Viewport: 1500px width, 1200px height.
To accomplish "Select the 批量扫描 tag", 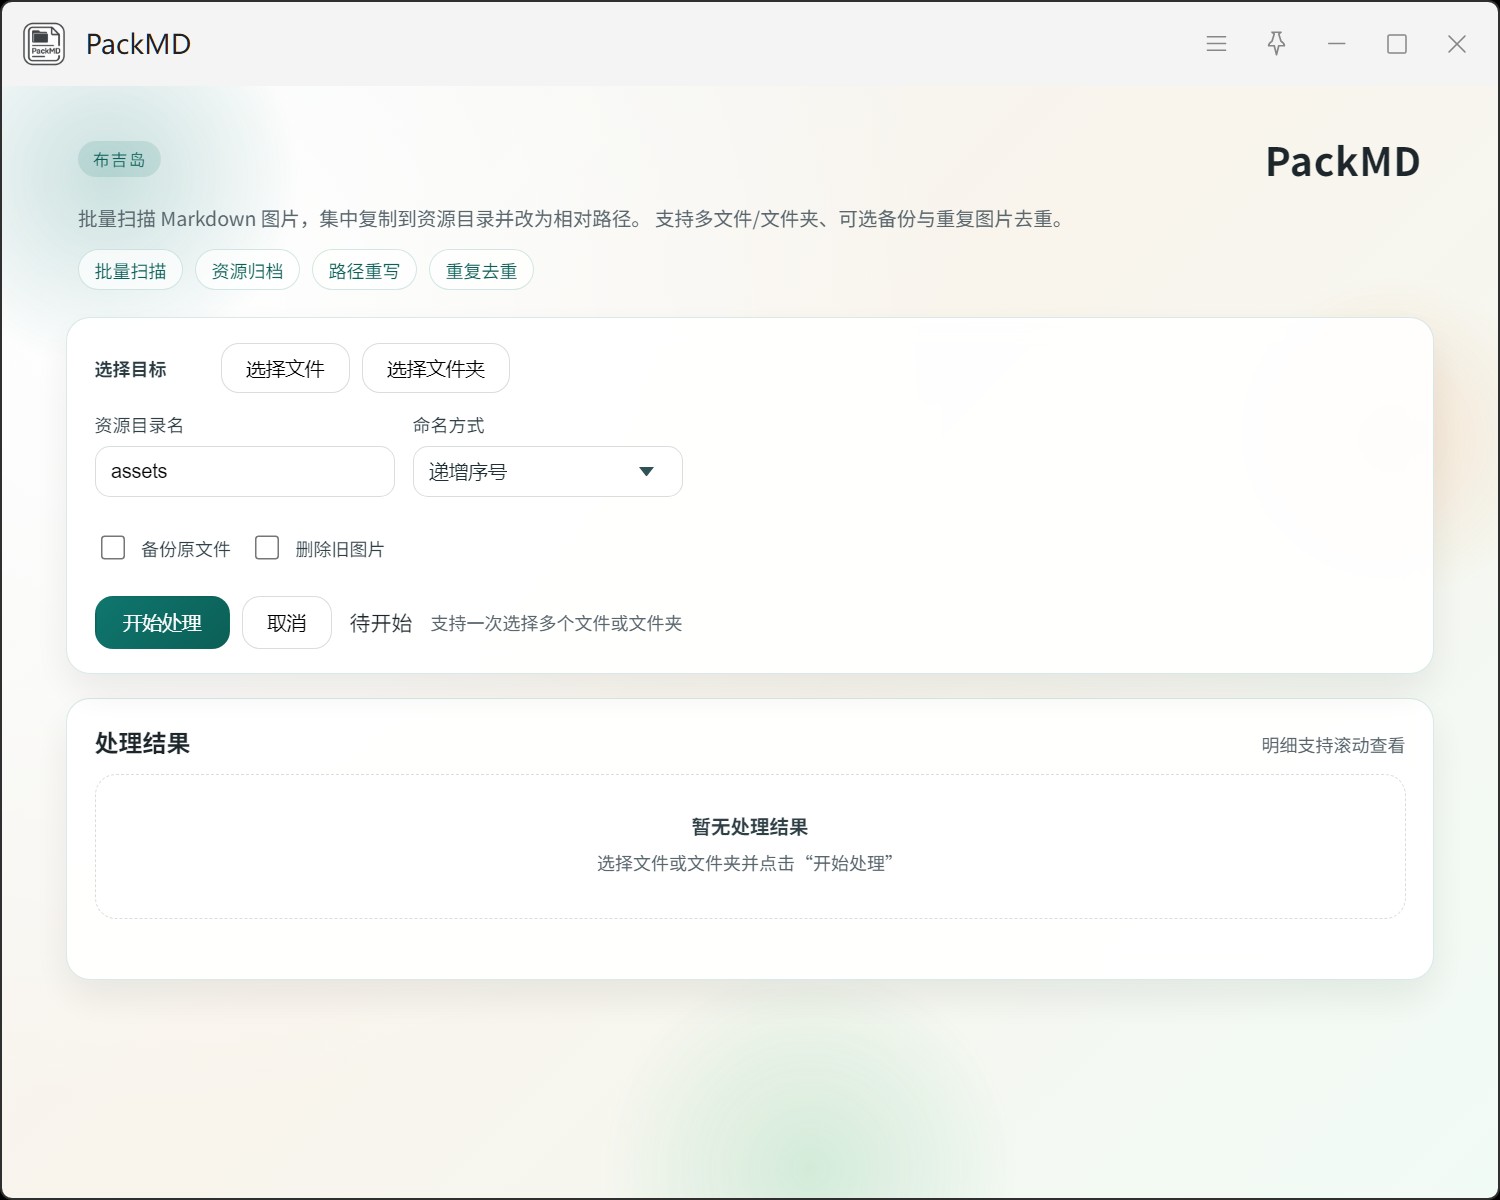I will [130, 271].
